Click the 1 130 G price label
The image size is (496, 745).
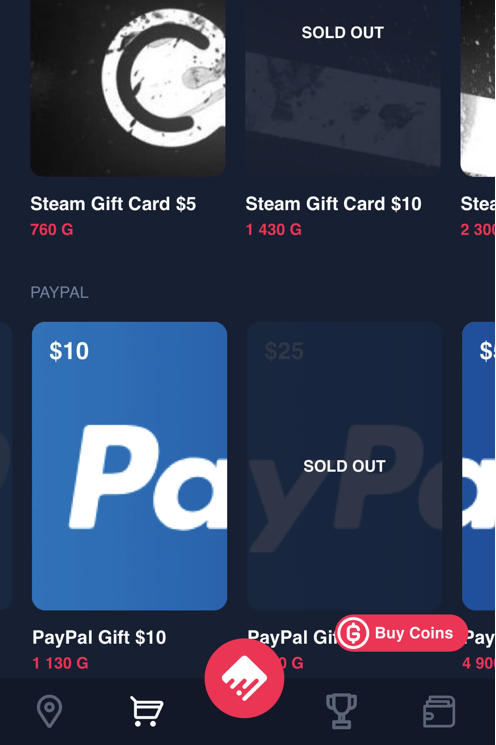pos(60,663)
